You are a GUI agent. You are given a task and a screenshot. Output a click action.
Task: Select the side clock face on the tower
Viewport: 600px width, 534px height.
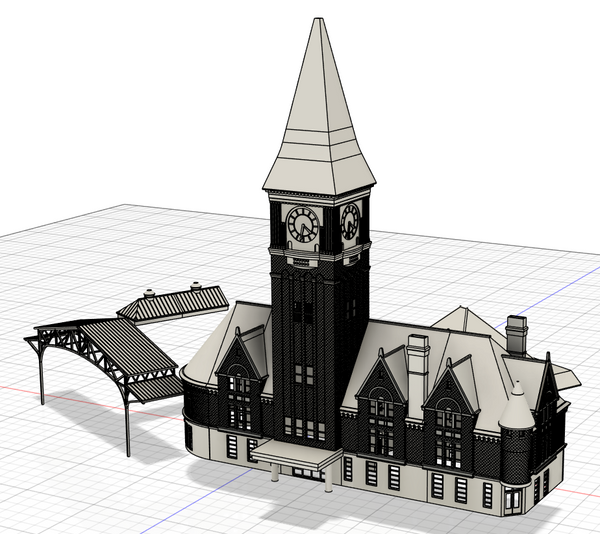tap(350, 222)
